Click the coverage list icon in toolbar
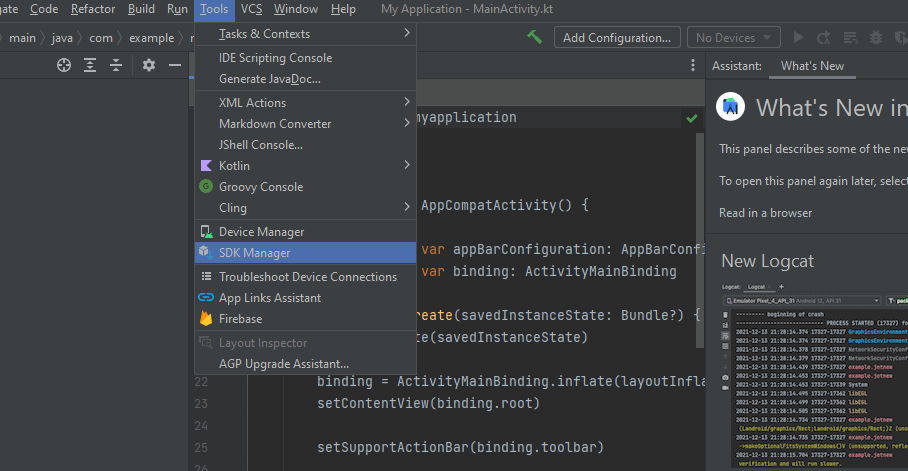The width and height of the screenshot is (908, 471). [x=850, y=38]
